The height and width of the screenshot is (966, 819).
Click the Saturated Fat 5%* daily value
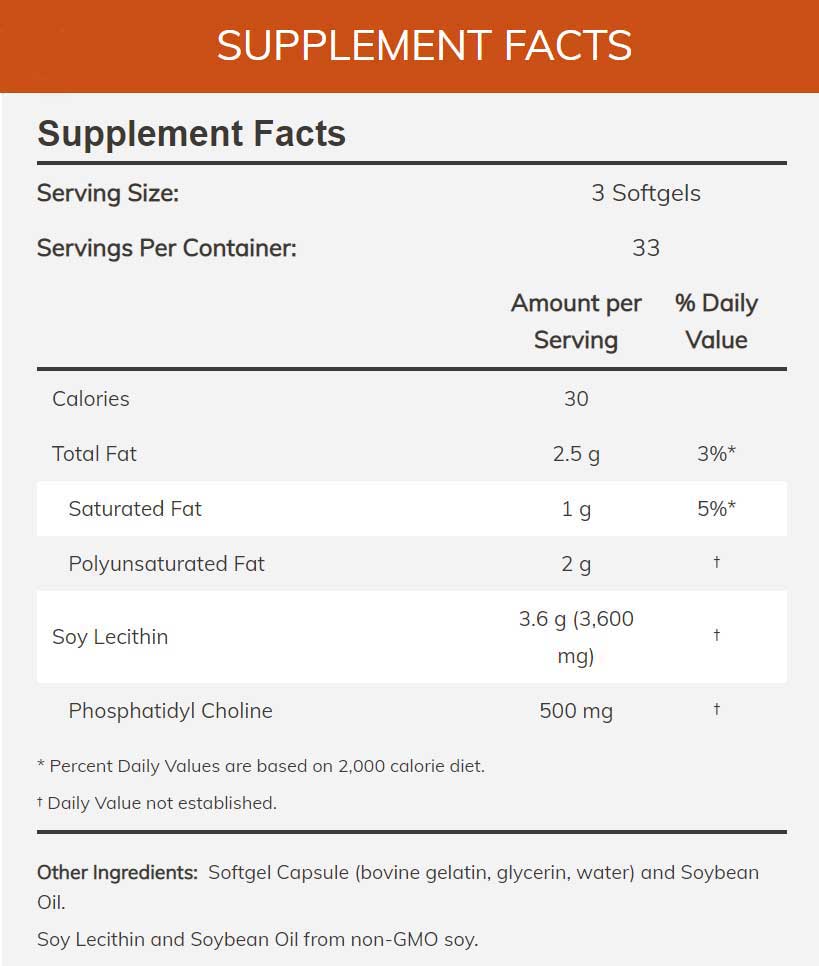tap(716, 508)
